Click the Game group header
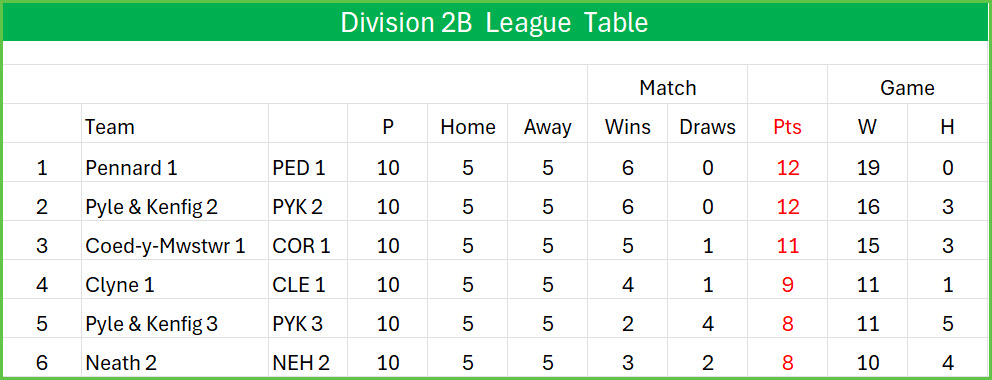Image resolution: width=992 pixels, height=380 pixels. 907,88
